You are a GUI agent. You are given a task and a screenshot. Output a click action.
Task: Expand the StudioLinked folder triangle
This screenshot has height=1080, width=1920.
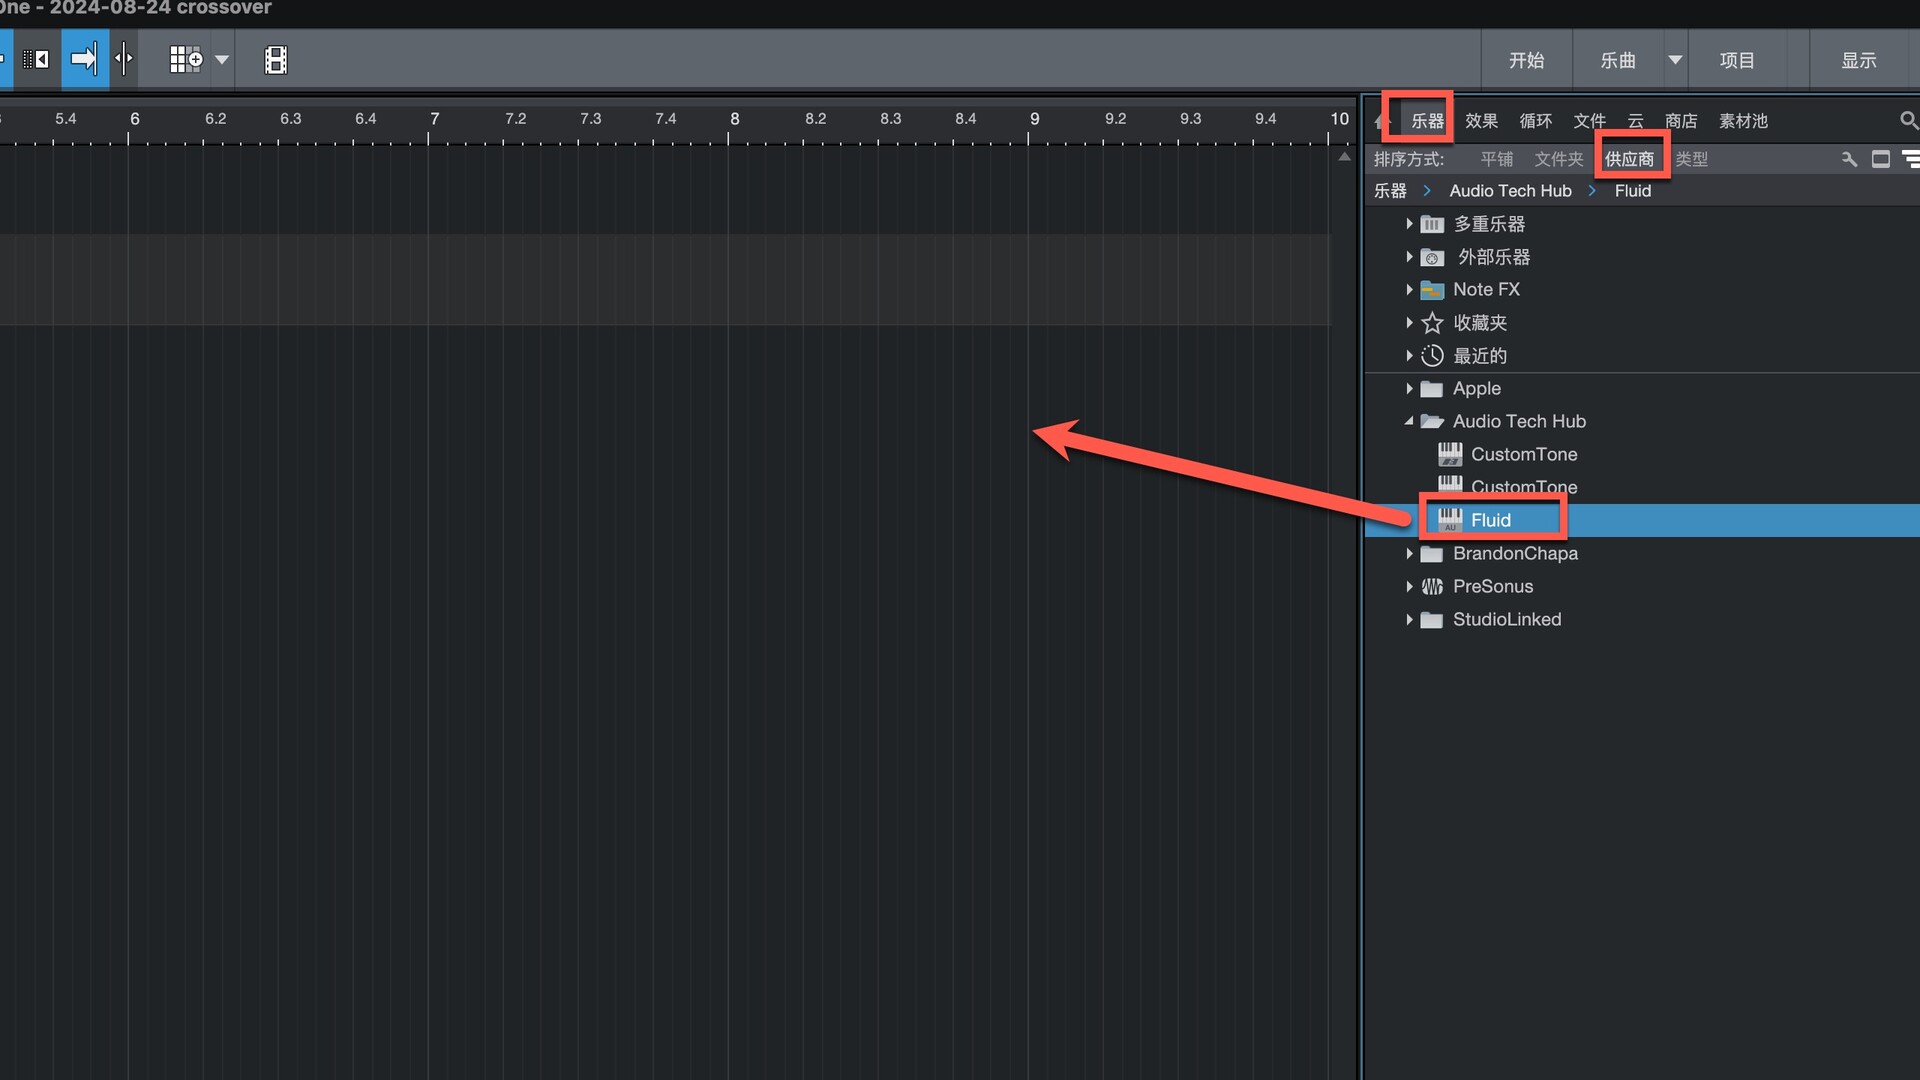coord(1409,620)
